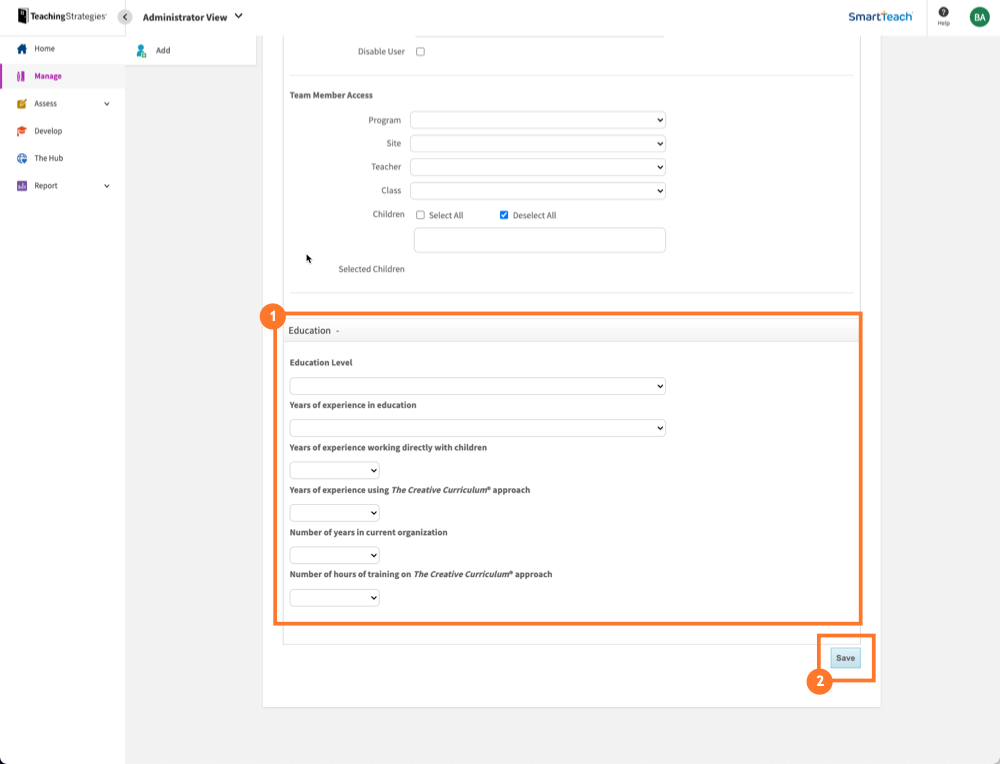This screenshot has height=764, width=1000.
Task: Click the back arrow near Administrator View
Action: pyautogui.click(x=124, y=16)
